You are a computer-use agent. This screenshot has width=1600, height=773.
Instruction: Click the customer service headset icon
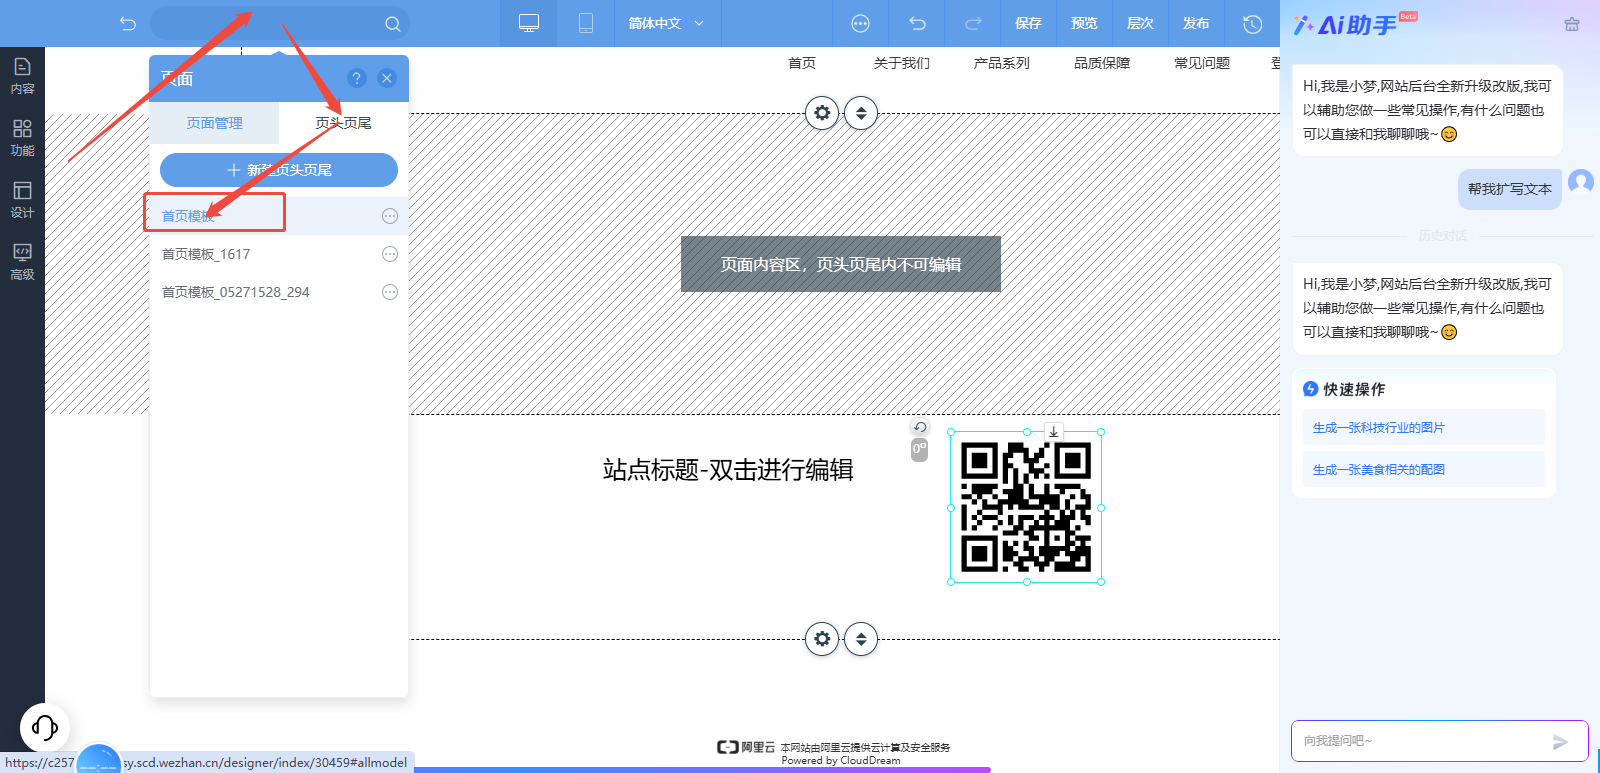coord(45,727)
